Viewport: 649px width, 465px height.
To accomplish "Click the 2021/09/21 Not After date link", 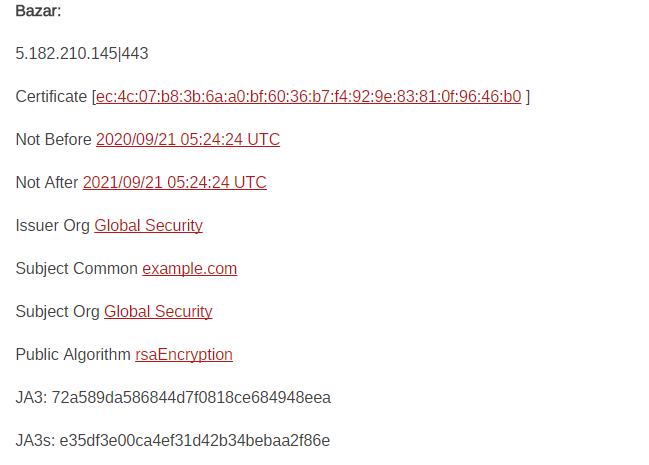I will coord(174,183).
